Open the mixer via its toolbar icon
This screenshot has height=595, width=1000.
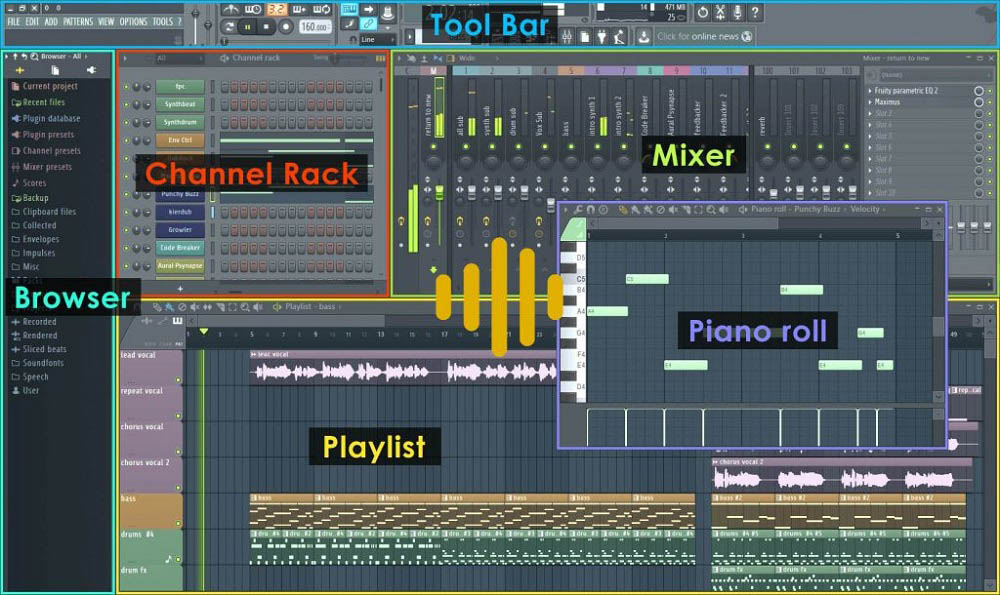567,37
